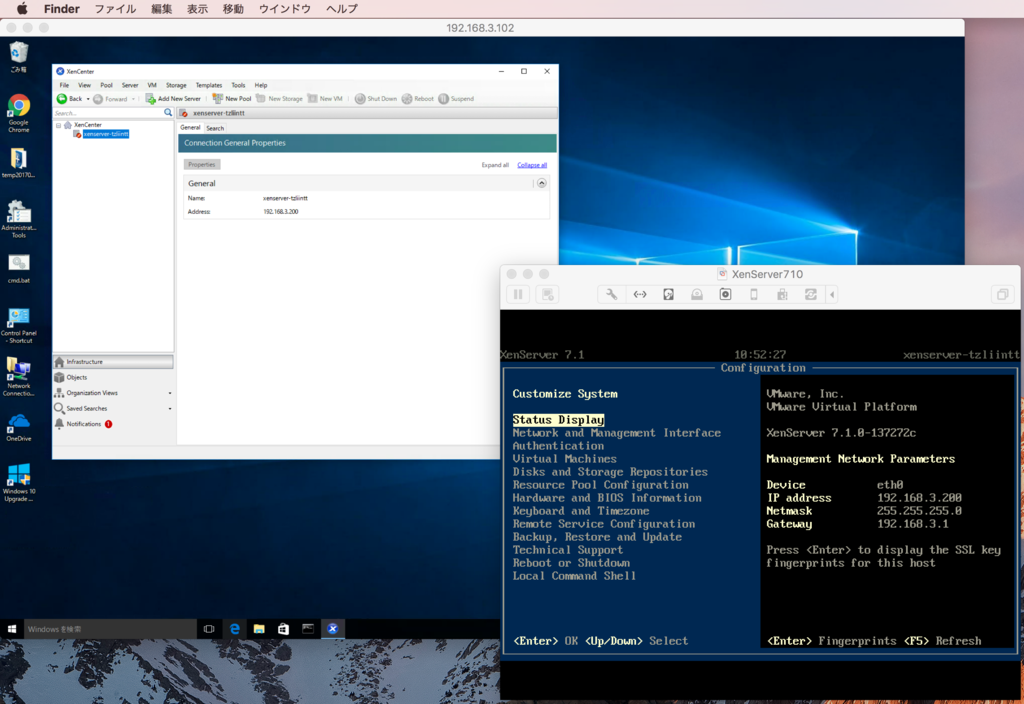Click Add New Server in XenCenter toolbar
This screenshot has width=1024, height=704.
coord(173,99)
